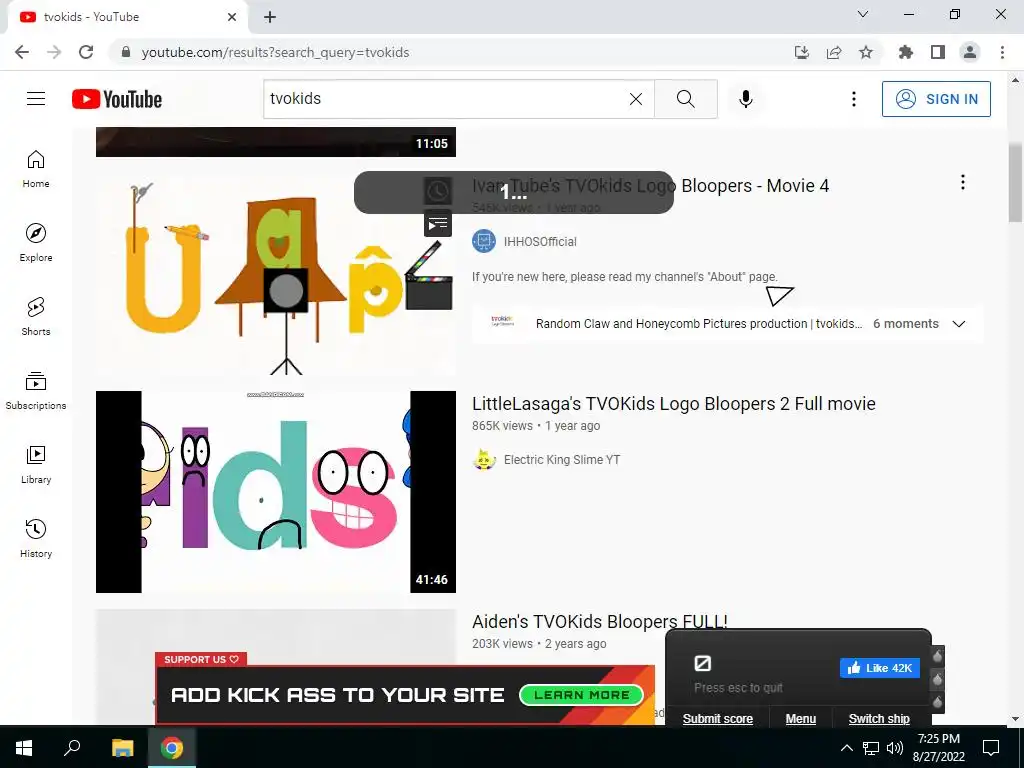Go back with browser back arrow

[x=22, y=52]
